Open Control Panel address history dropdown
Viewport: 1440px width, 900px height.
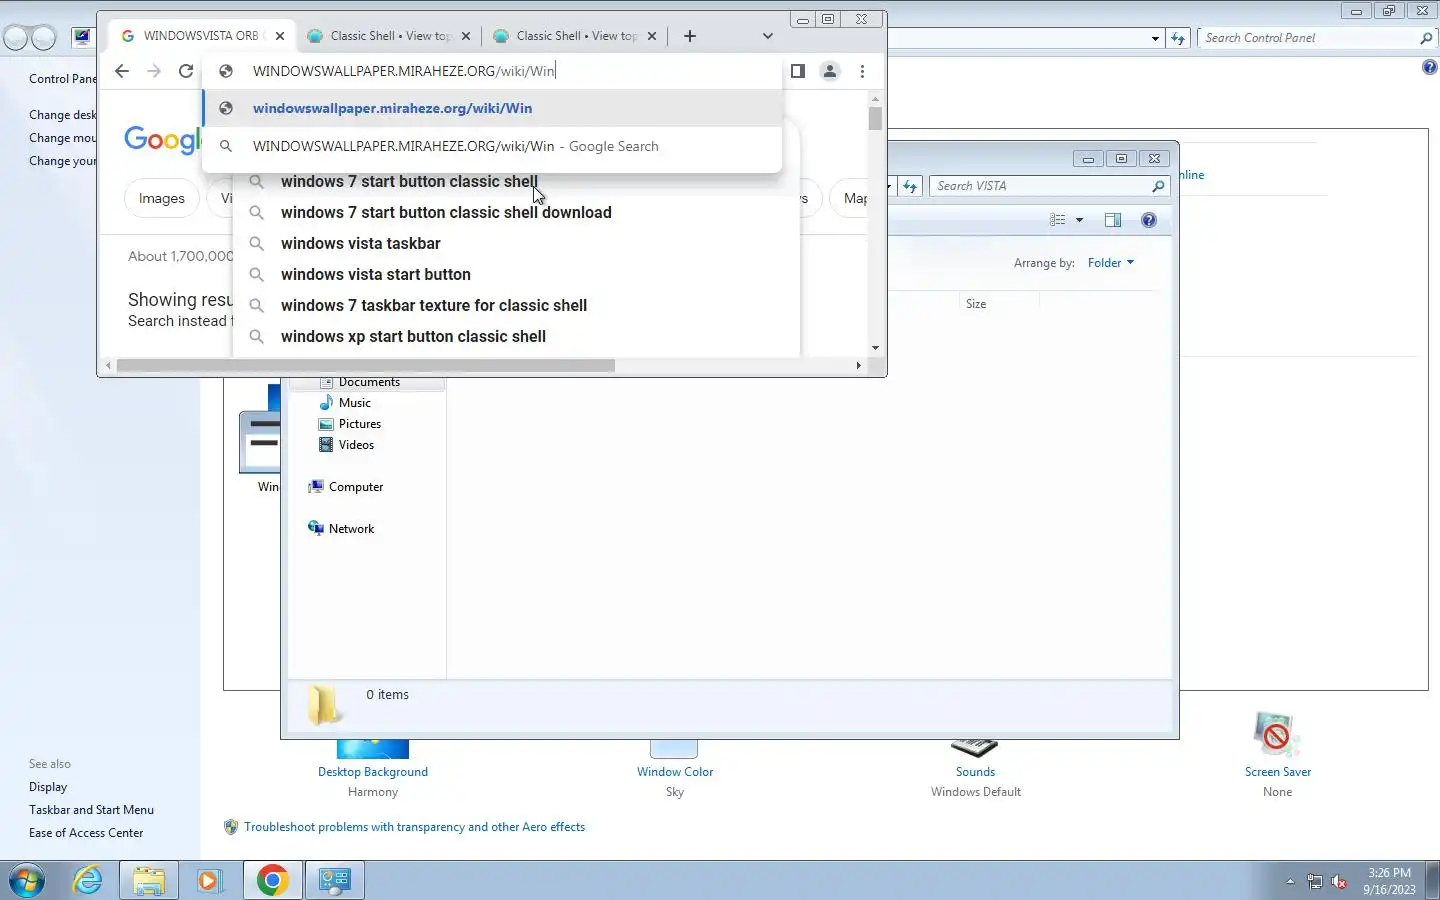pyautogui.click(x=1155, y=38)
